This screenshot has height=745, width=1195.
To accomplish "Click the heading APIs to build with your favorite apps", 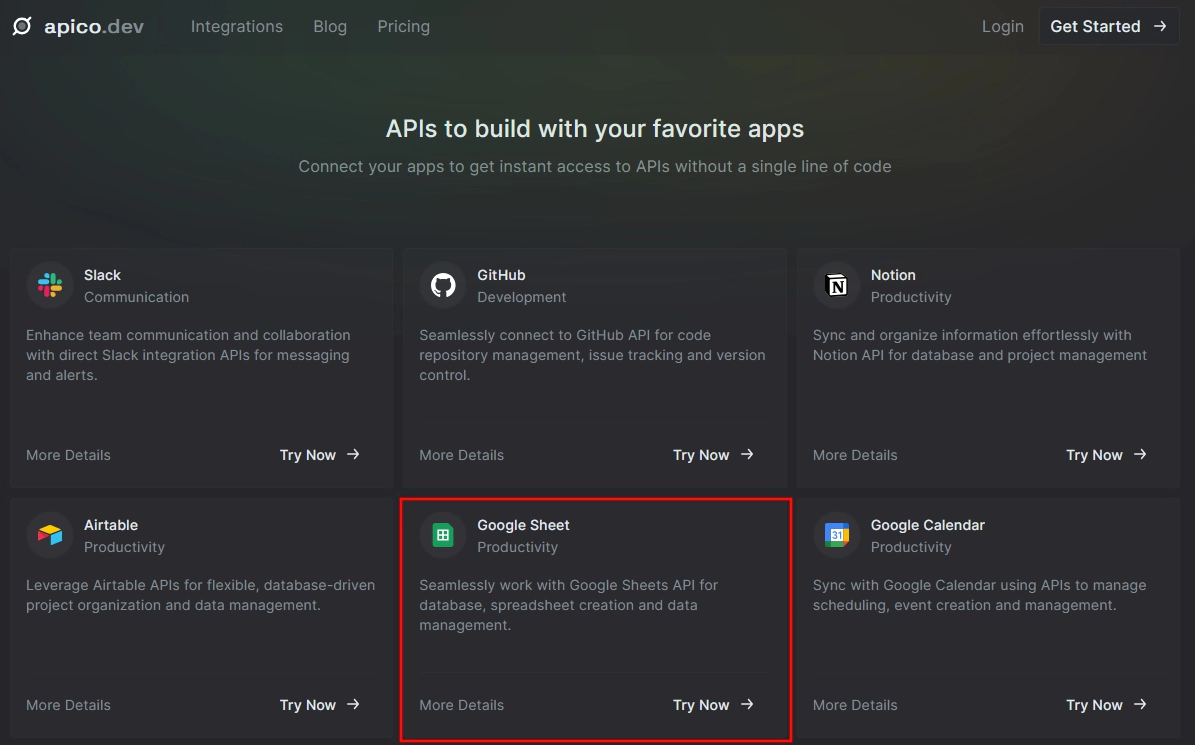I will point(594,129).
